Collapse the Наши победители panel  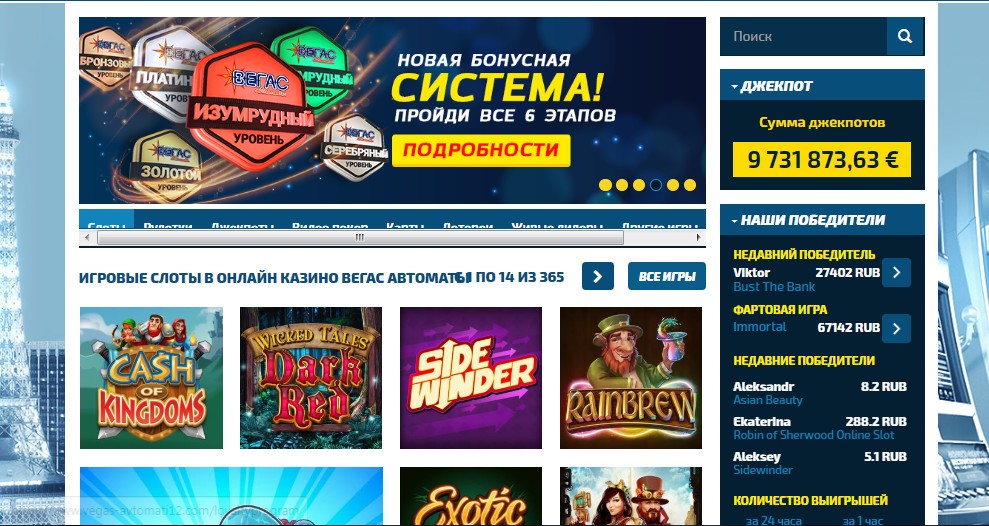click(x=735, y=221)
